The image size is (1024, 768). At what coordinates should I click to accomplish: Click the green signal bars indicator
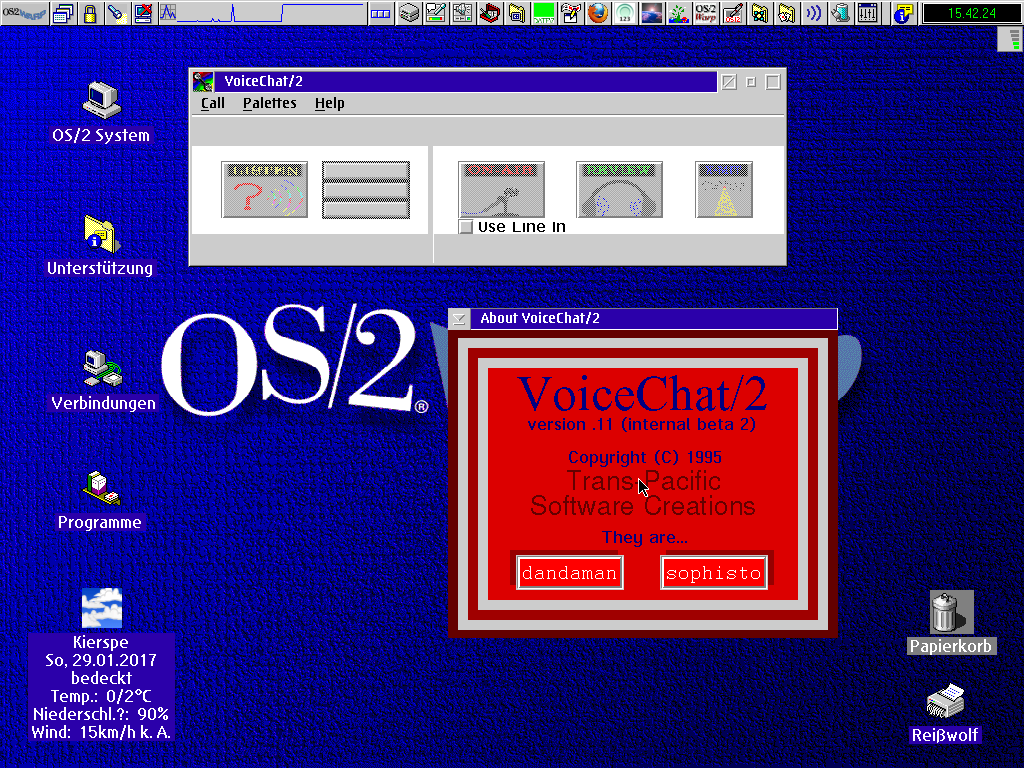coord(1012,40)
